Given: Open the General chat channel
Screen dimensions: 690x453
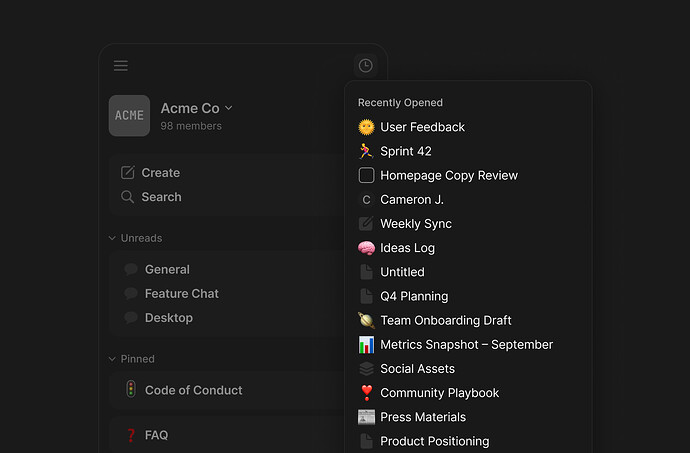Looking at the screenshot, I should (166, 270).
